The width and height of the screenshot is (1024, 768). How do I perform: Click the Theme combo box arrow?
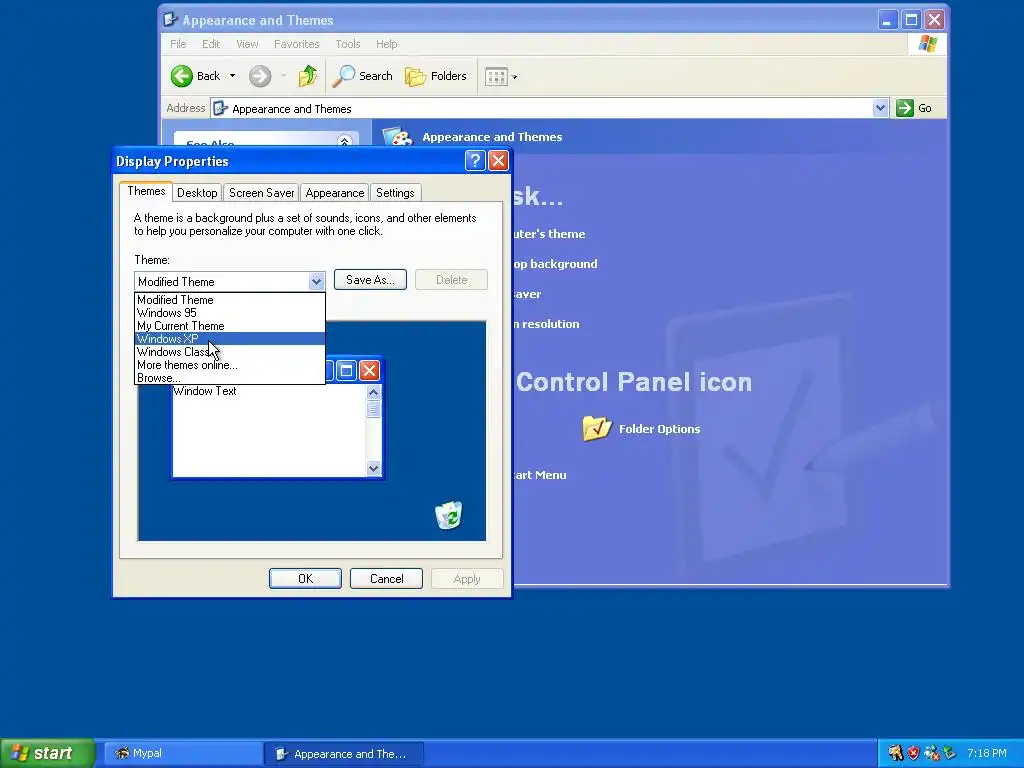(316, 281)
